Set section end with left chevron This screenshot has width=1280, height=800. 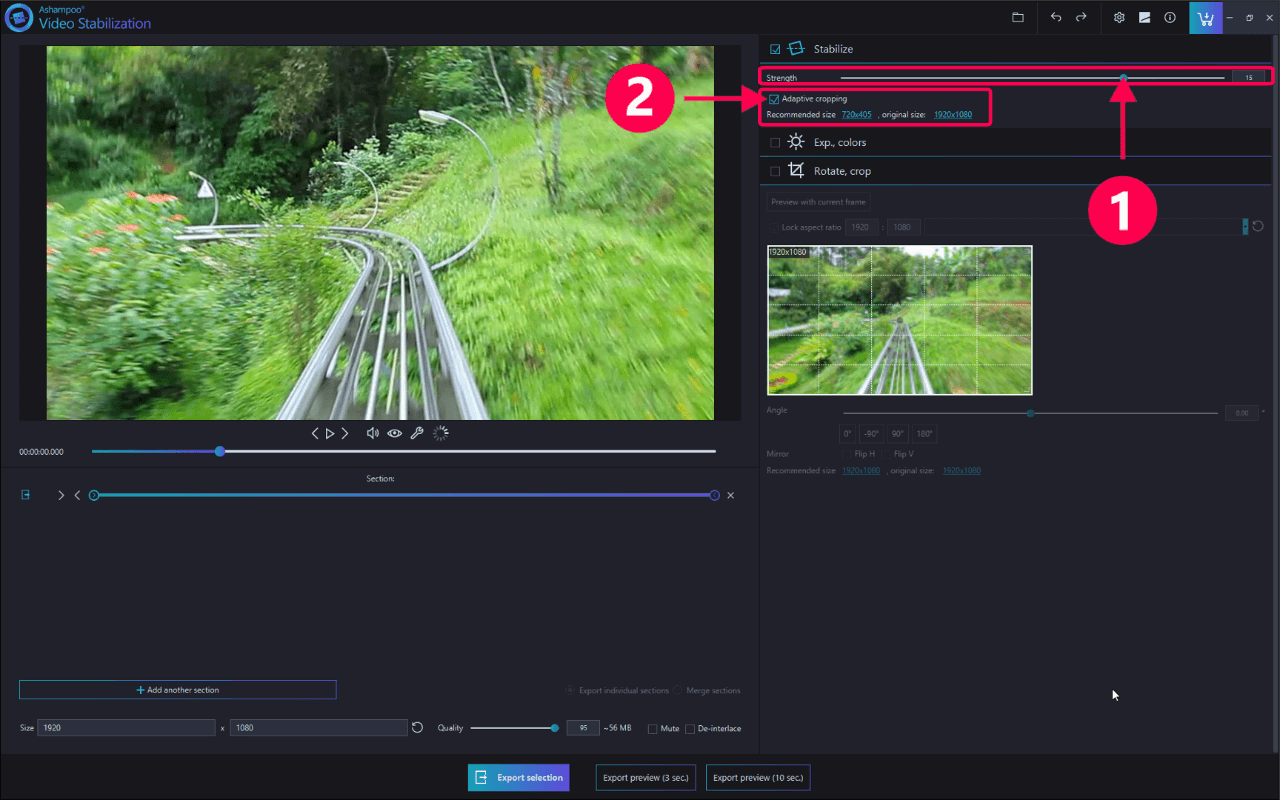pos(77,495)
